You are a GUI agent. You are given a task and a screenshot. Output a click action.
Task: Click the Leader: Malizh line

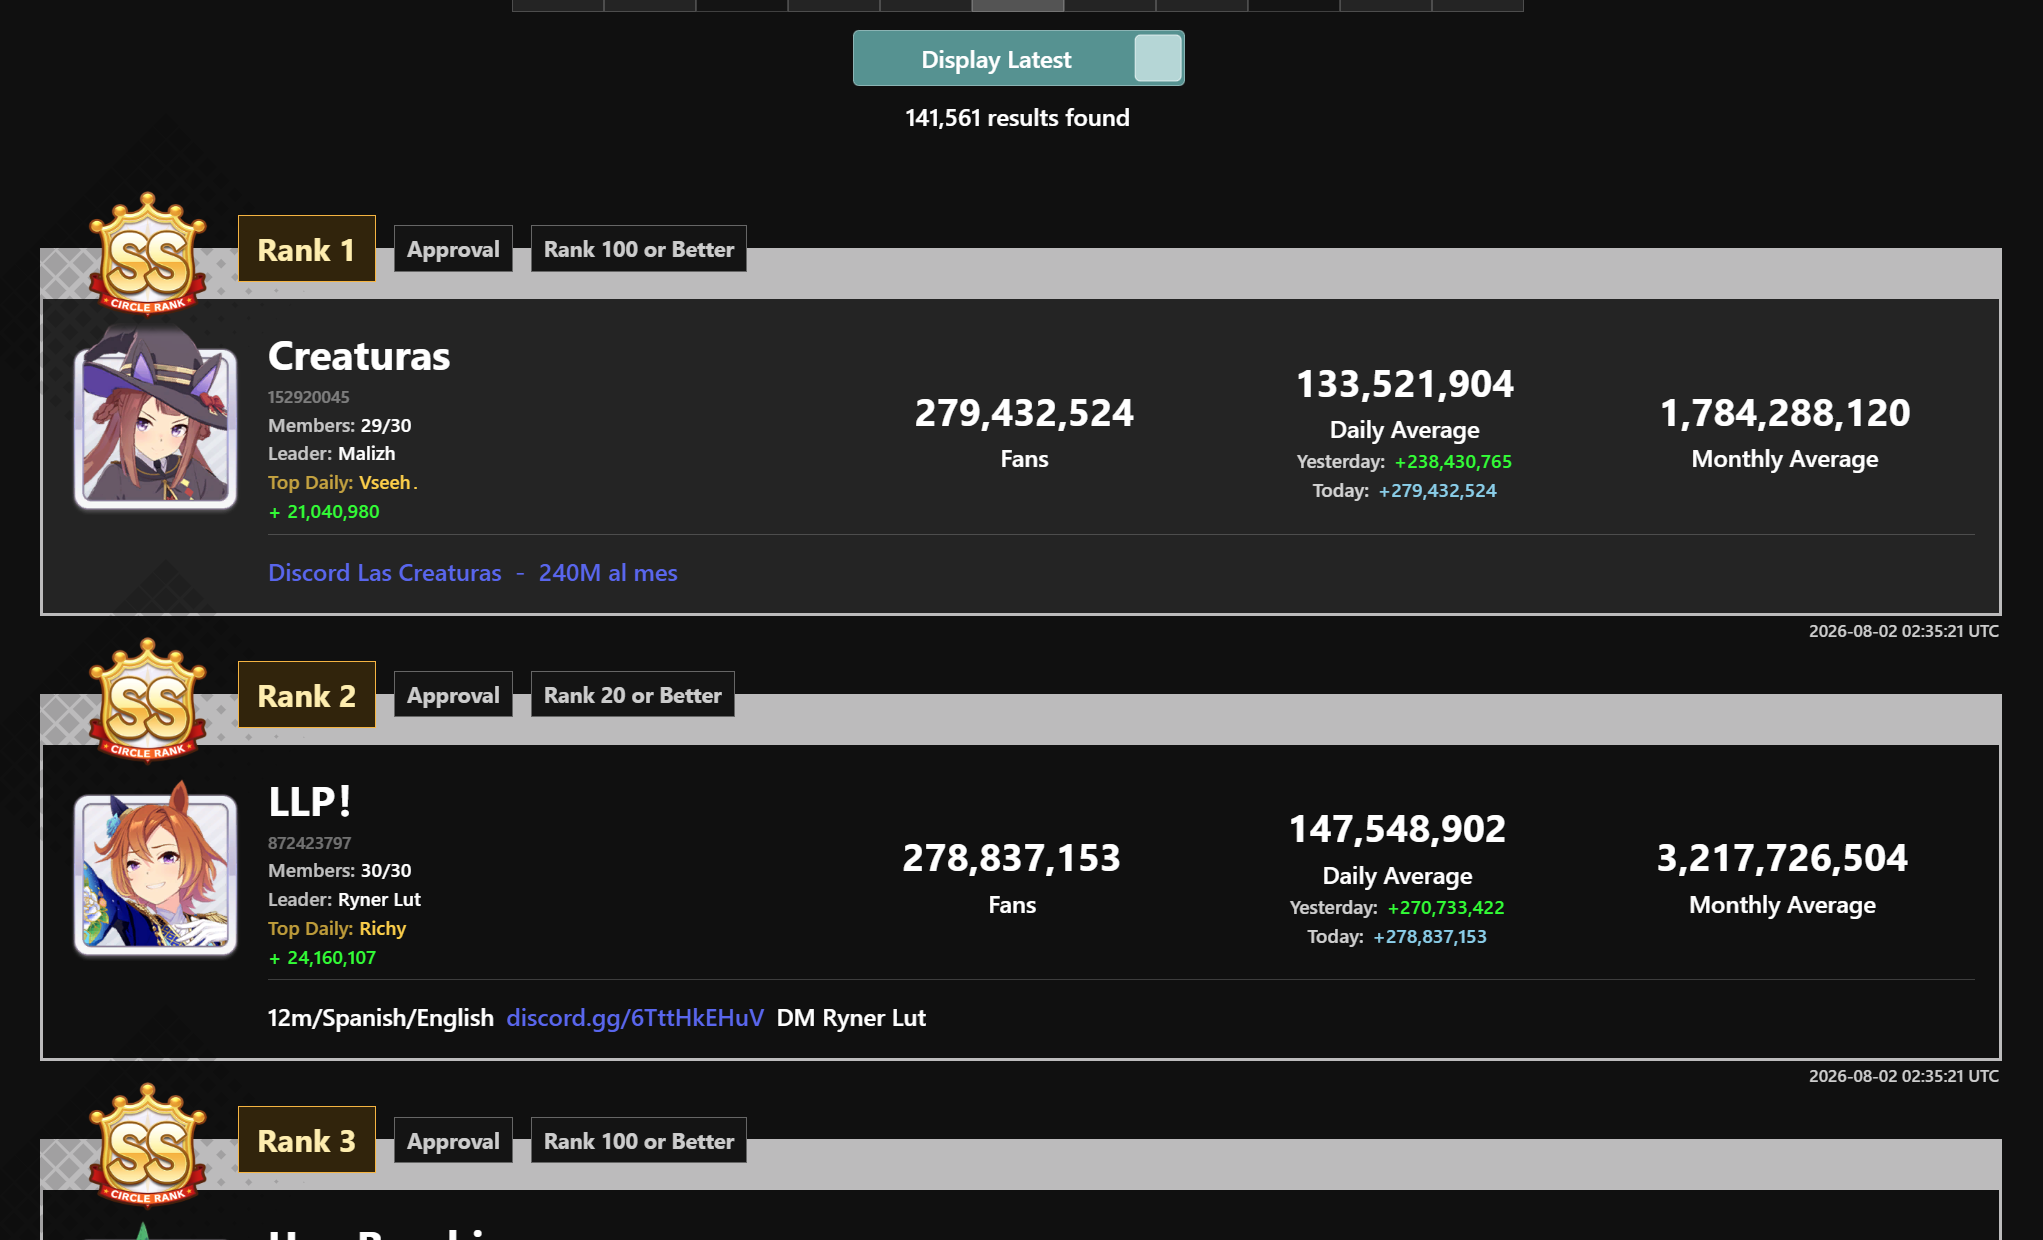(x=332, y=454)
